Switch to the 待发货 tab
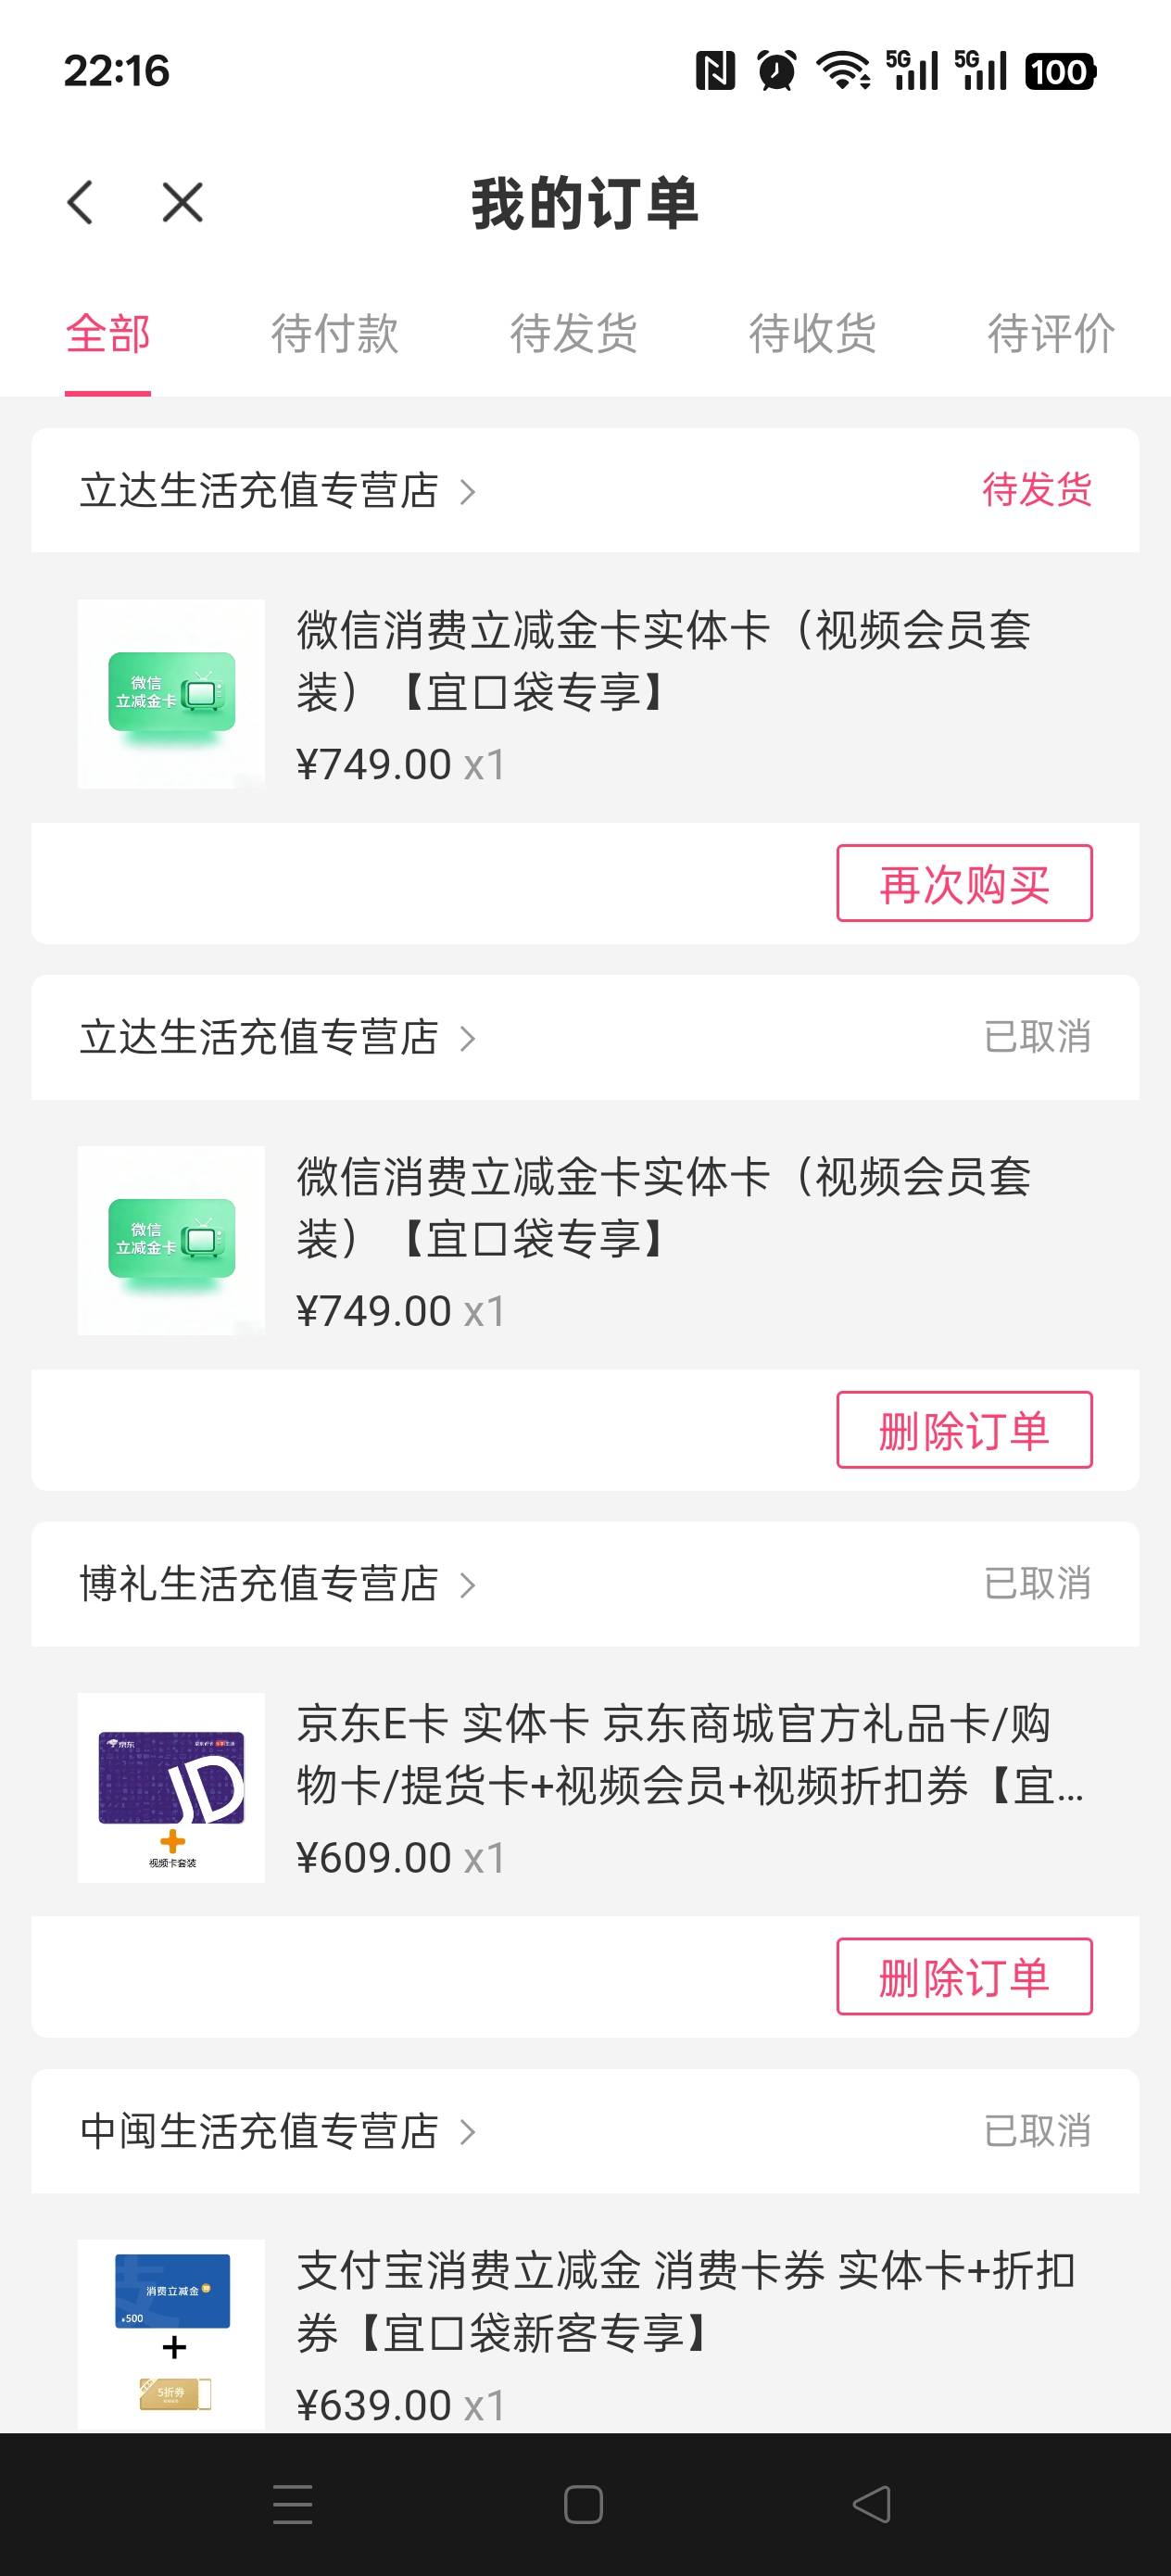Viewport: 1171px width, 2576px height. (x=573, y=334)
